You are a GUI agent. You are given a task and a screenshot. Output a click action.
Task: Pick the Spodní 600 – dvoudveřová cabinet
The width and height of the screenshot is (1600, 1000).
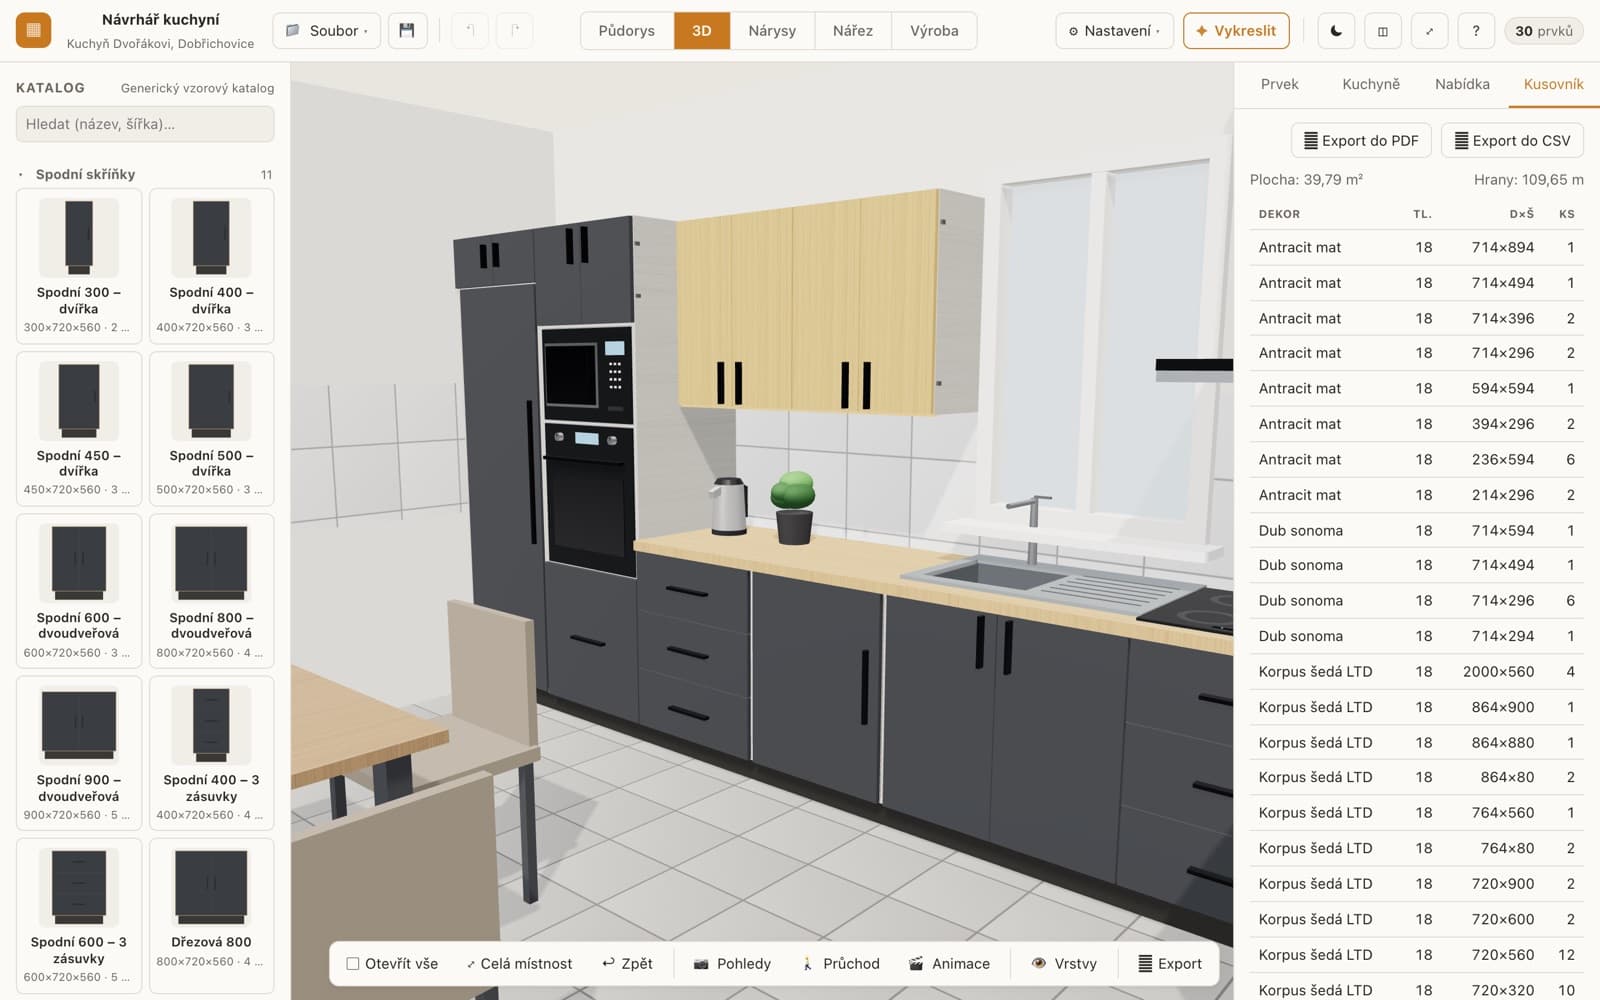[x=79, y=591]
